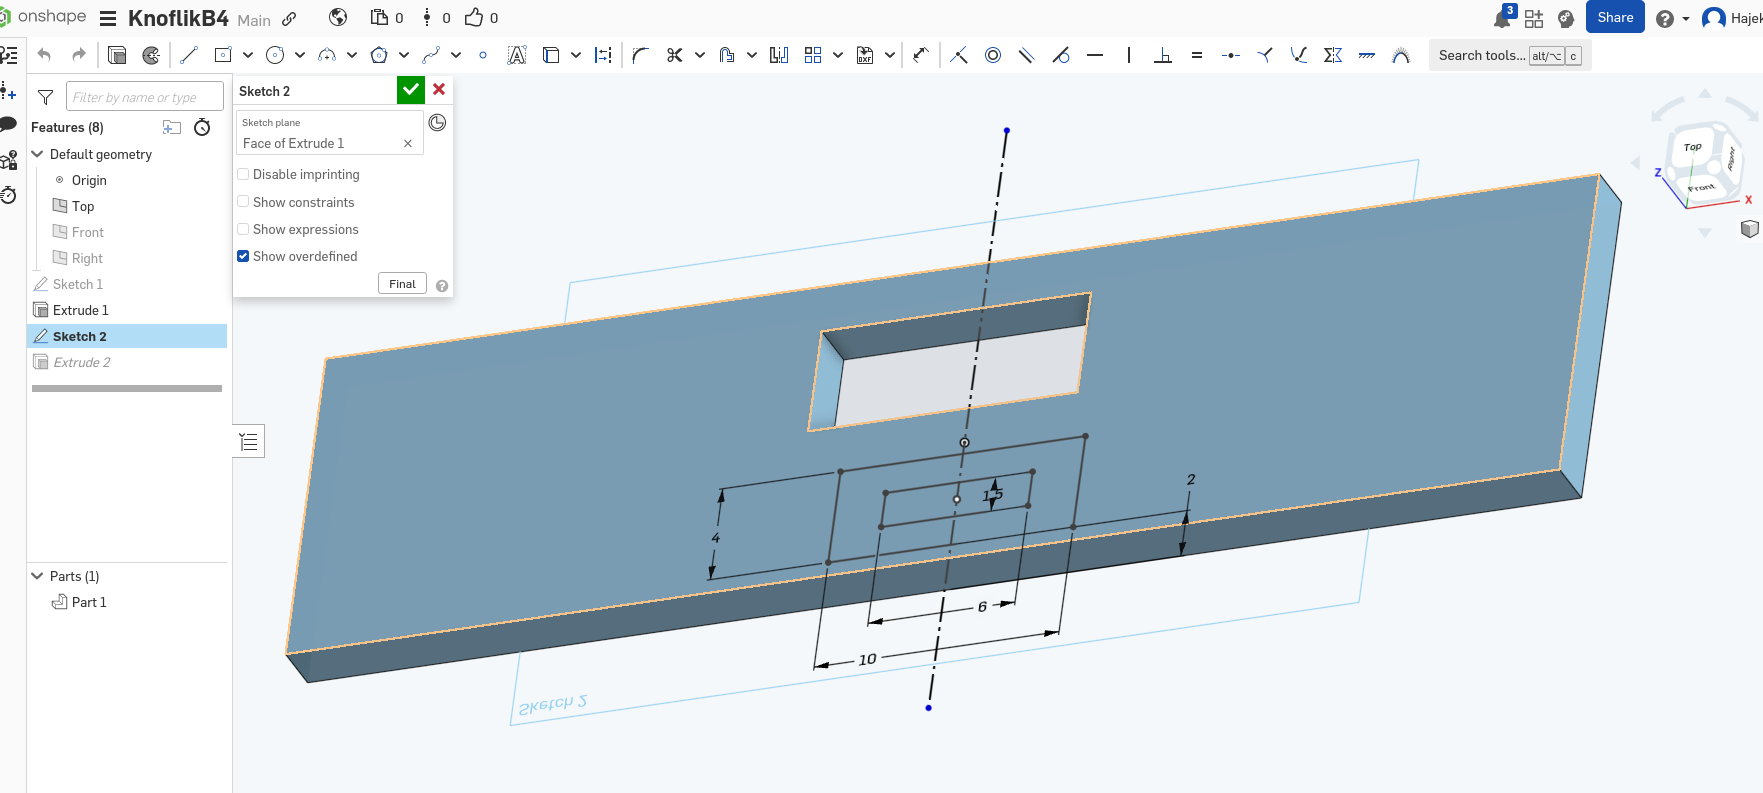
Task: Apply the Perpendicular constraint tool
Action: [x=1163, y=55]
